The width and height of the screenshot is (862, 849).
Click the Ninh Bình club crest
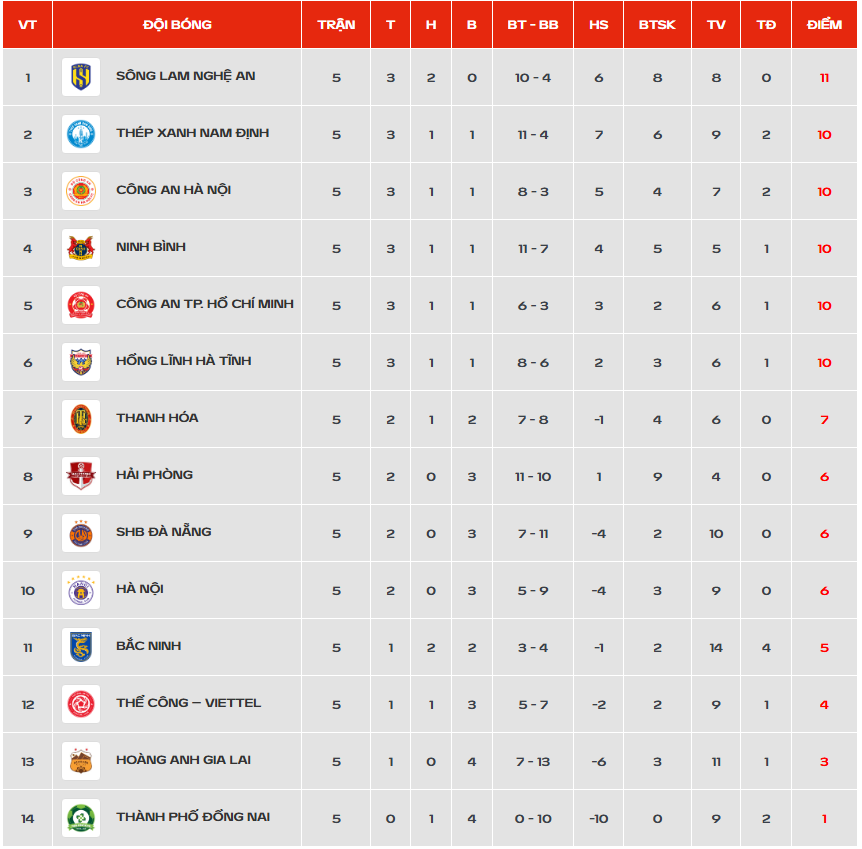coord(81,248)
